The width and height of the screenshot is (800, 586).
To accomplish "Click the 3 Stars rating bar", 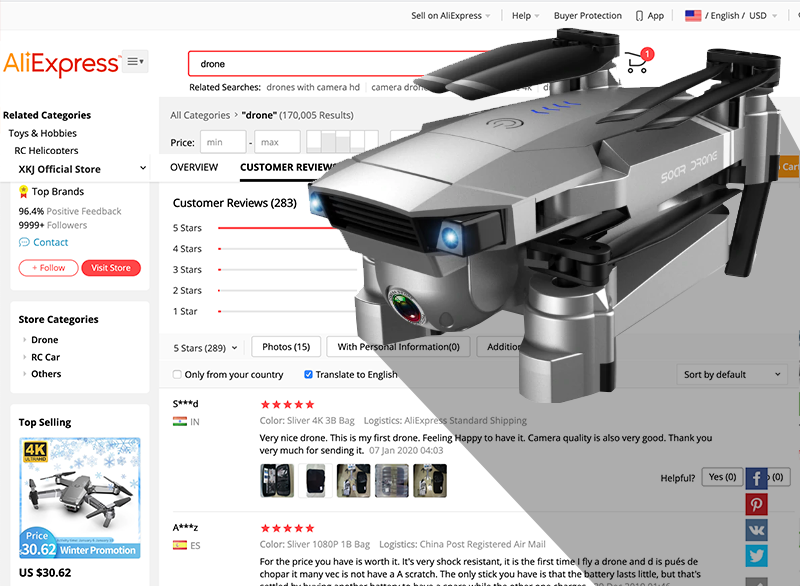I will click(x=287, y=270).
